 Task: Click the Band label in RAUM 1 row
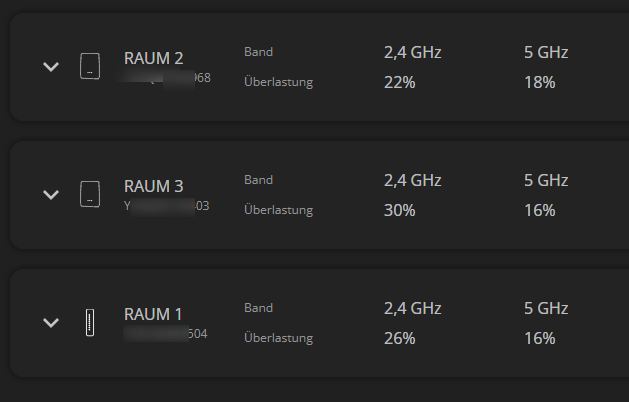click(x=258, y=307)
